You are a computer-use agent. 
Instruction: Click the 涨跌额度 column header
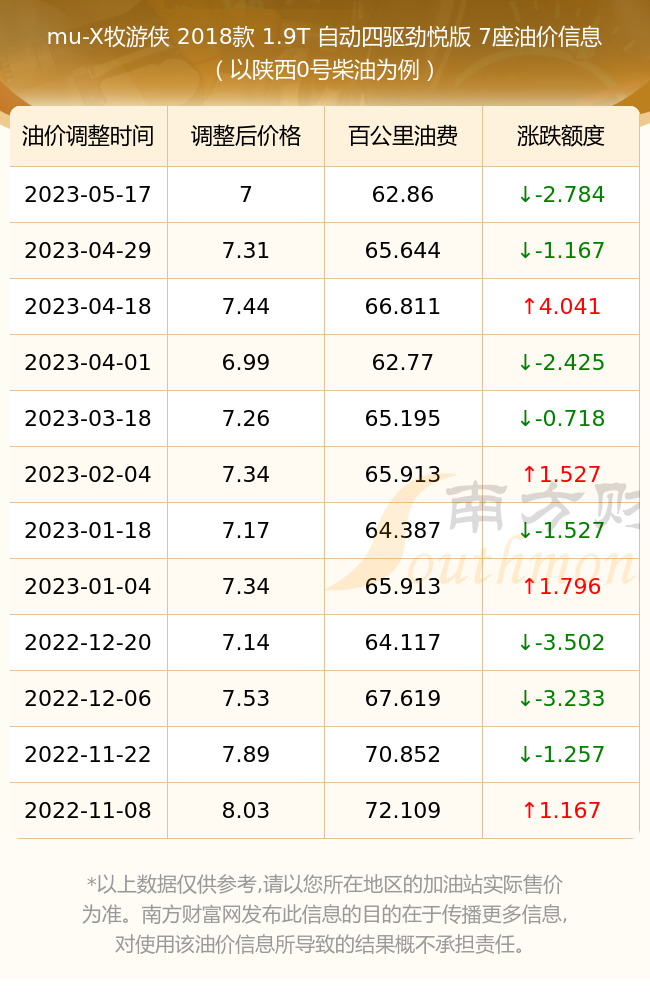coord(561,136)
